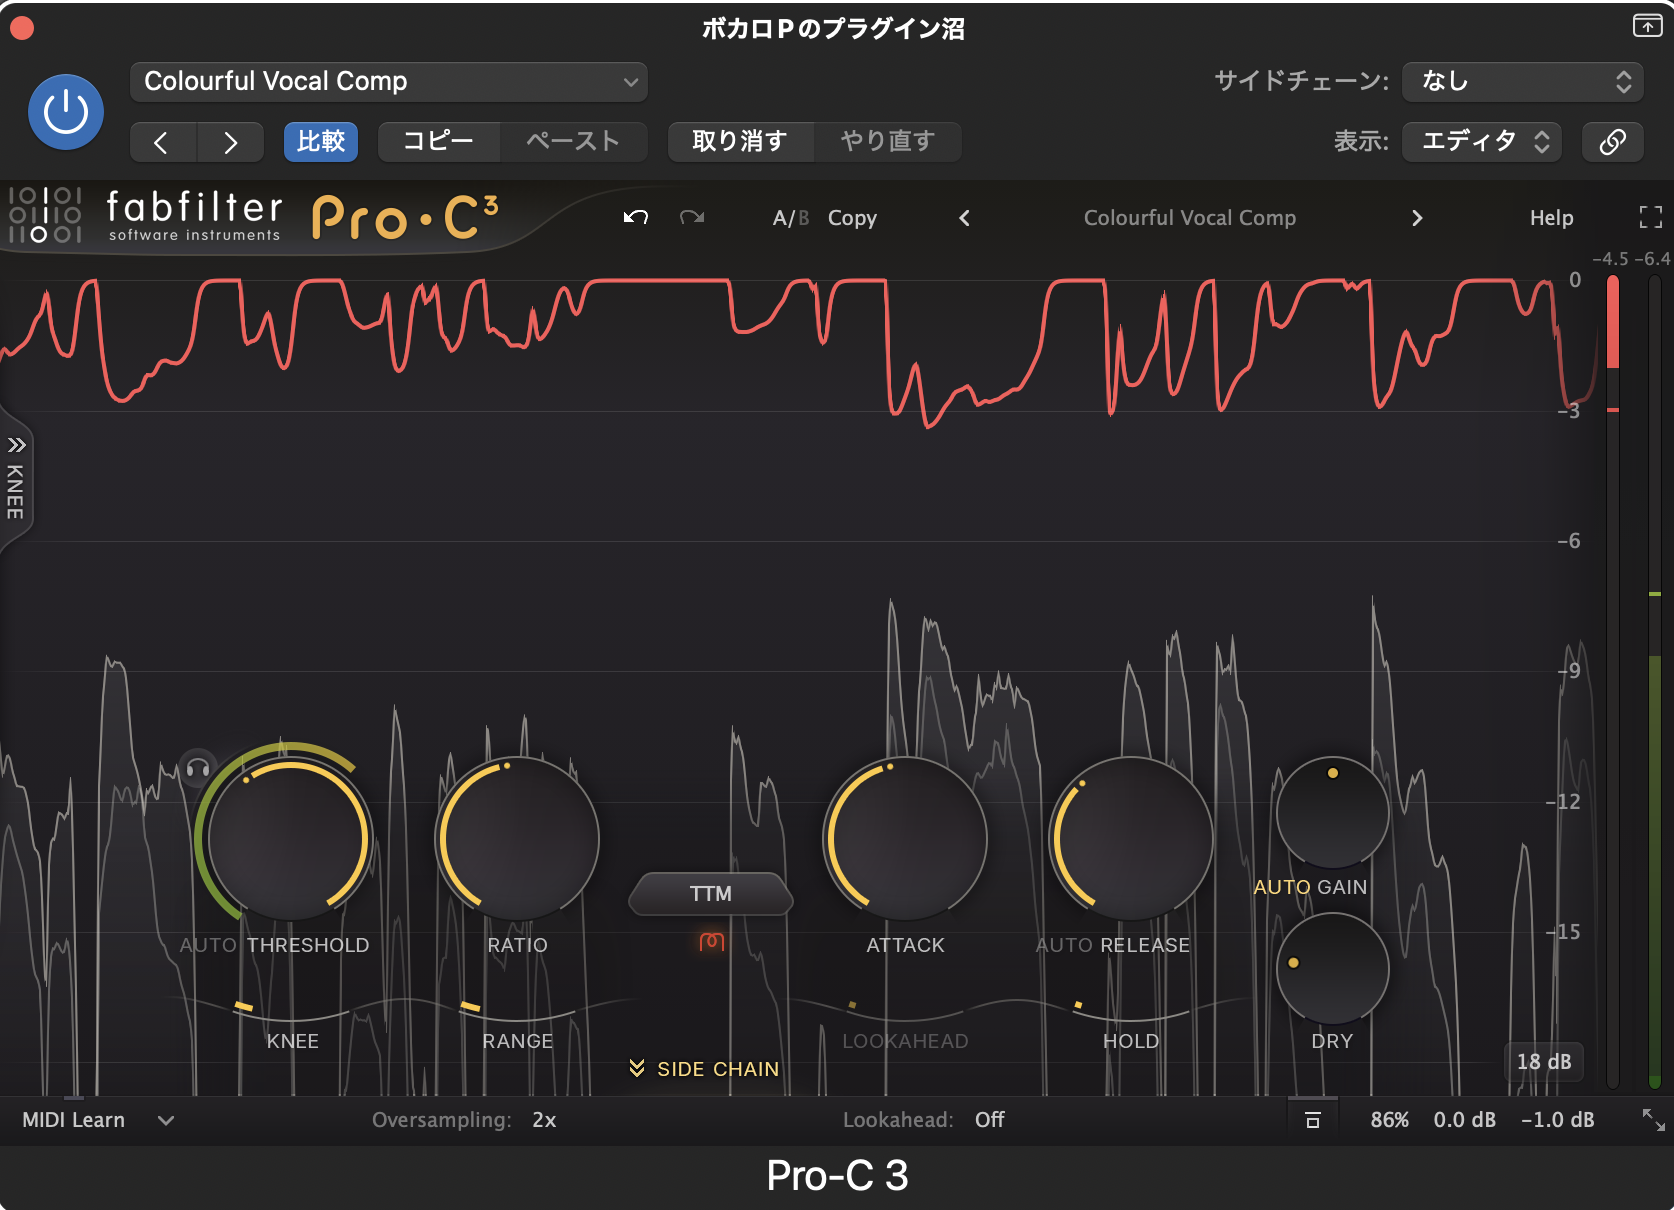Click the RATIO knob
This screenshot has height=1210, width=1674.
(517, 838)
